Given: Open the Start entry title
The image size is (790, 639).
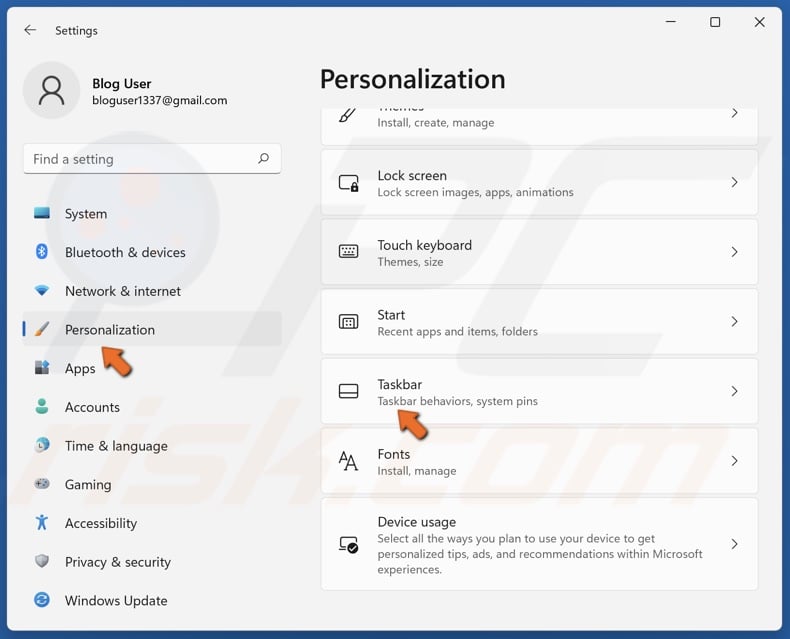Looking at the screenshot, I should point(391,315).
